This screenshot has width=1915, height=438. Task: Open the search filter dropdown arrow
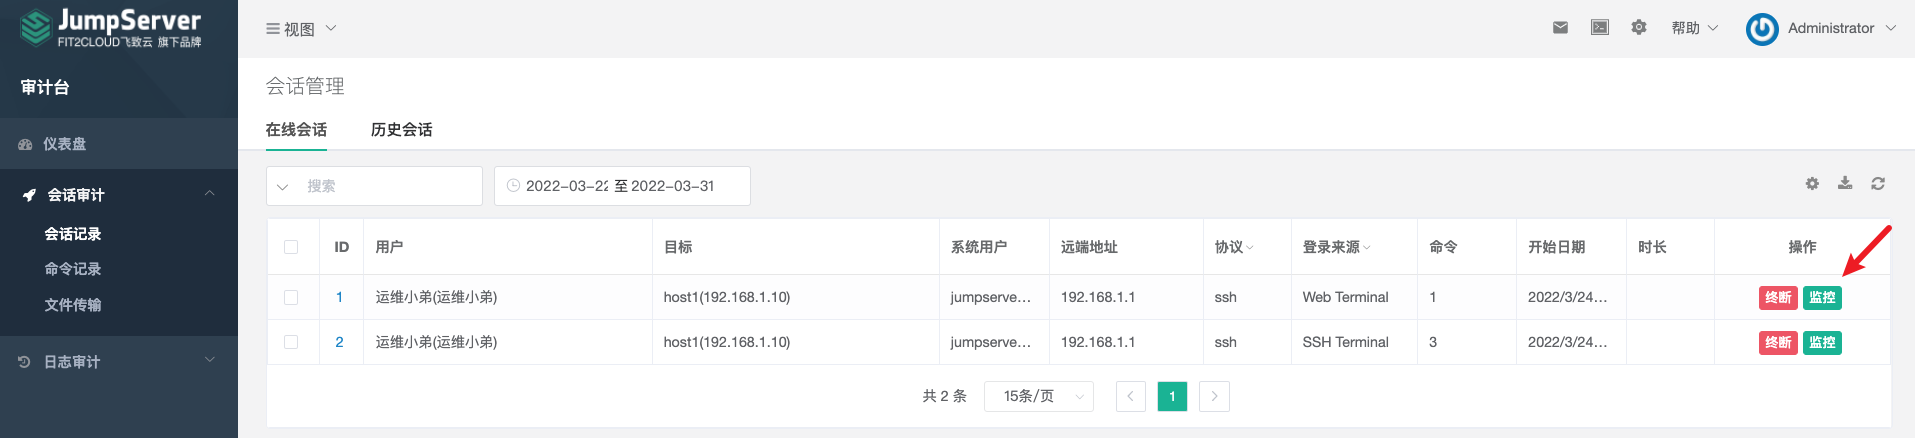coord(283,187)
